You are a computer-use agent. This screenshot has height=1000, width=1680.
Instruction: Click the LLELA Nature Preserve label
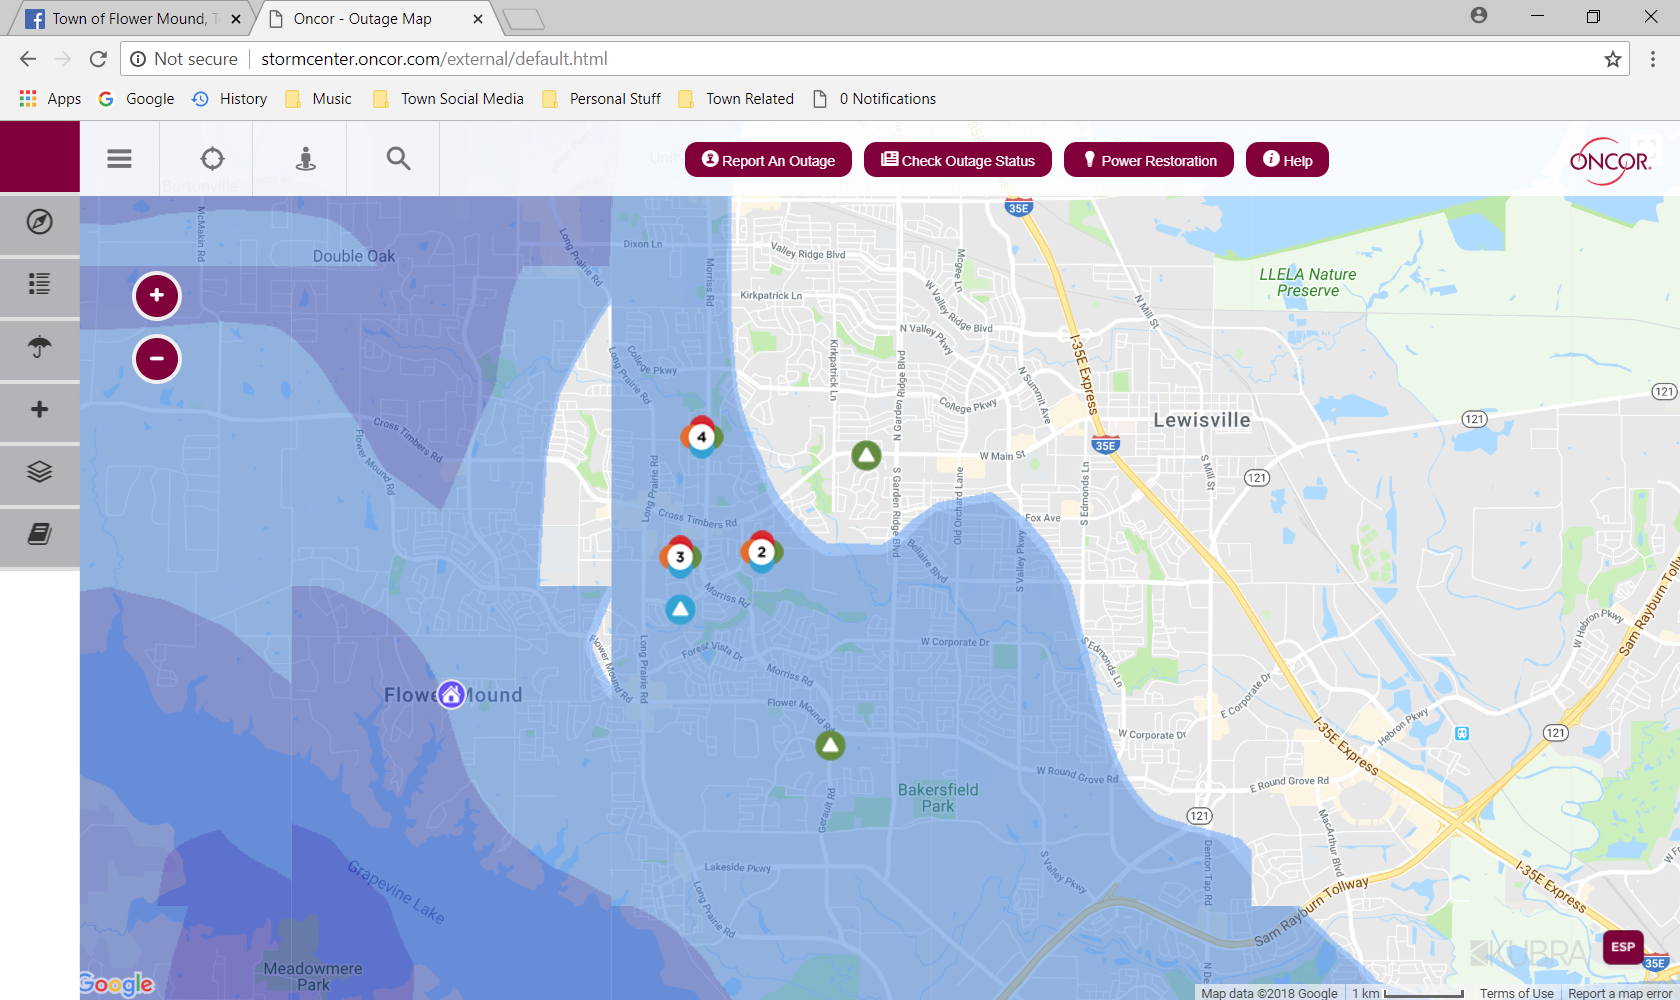(x=1308, y=282)
